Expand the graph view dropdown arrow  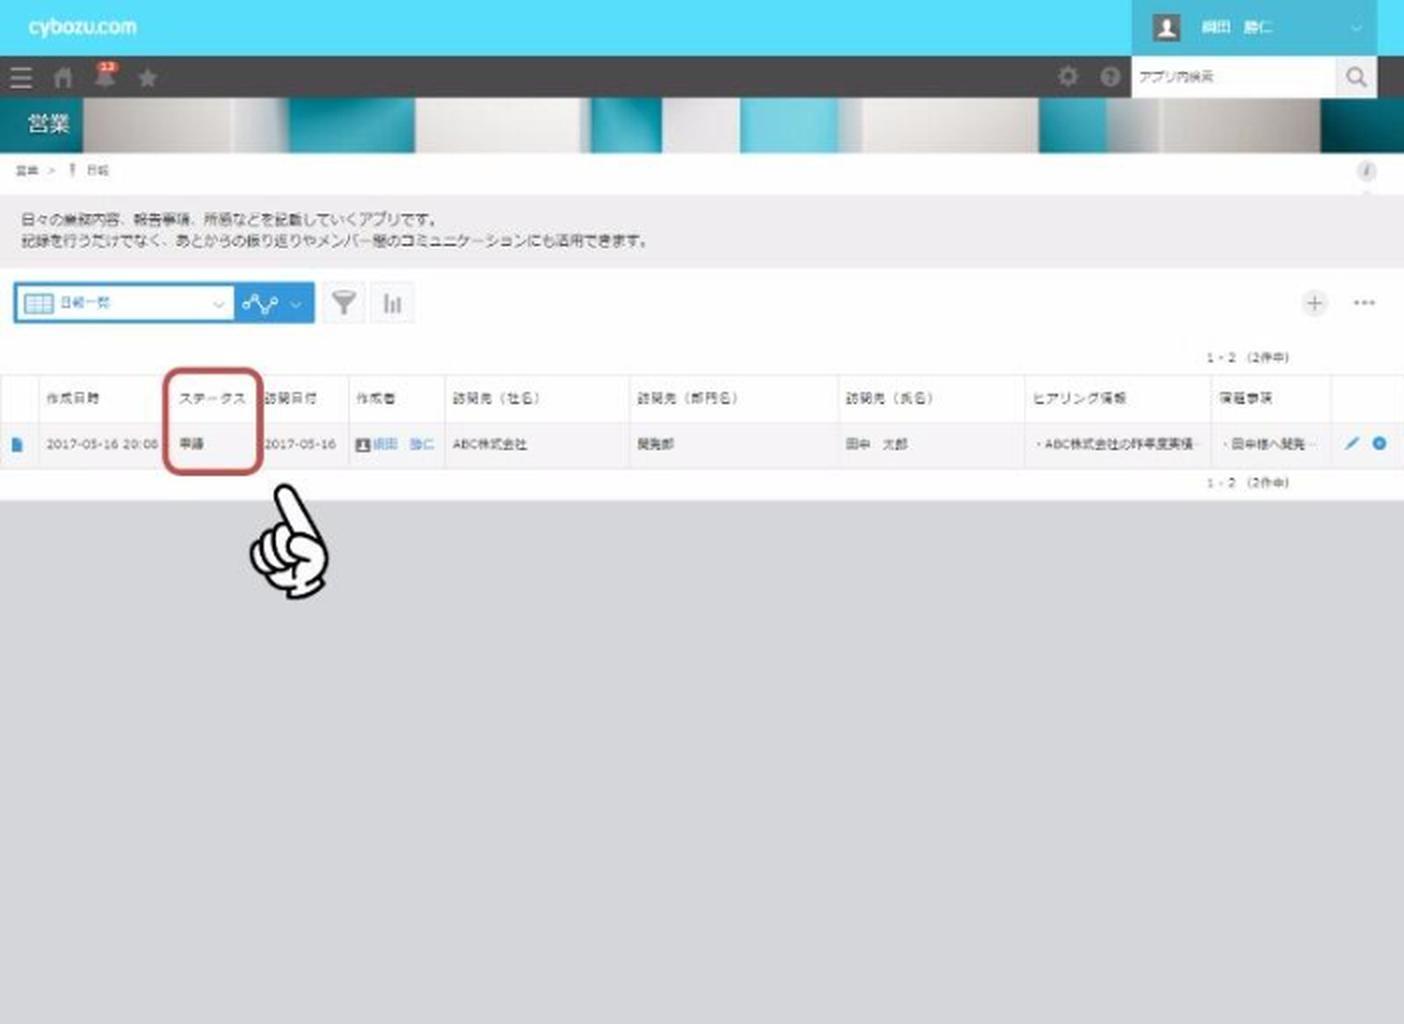coord(296,304)
